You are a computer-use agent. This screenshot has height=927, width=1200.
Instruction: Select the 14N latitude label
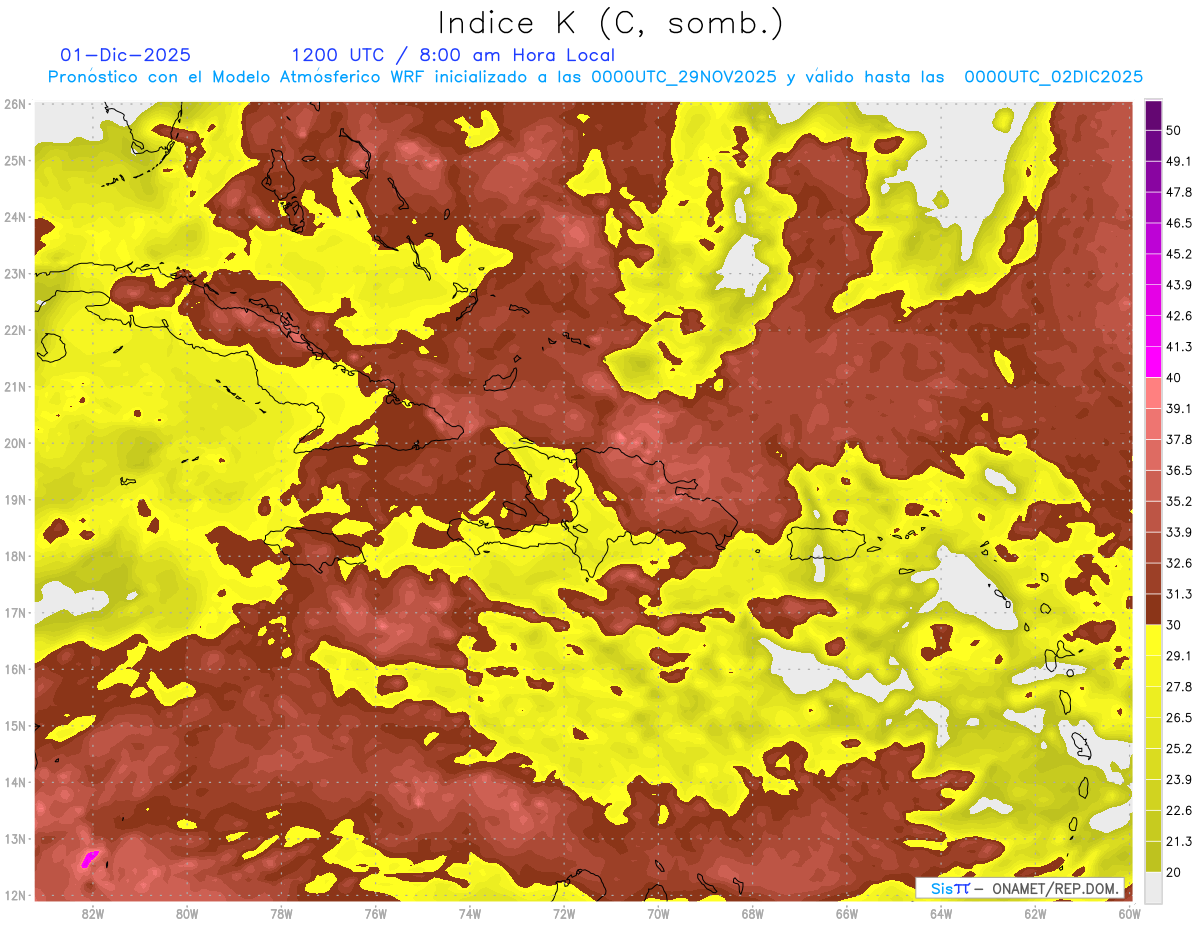(x=15, y=782)
